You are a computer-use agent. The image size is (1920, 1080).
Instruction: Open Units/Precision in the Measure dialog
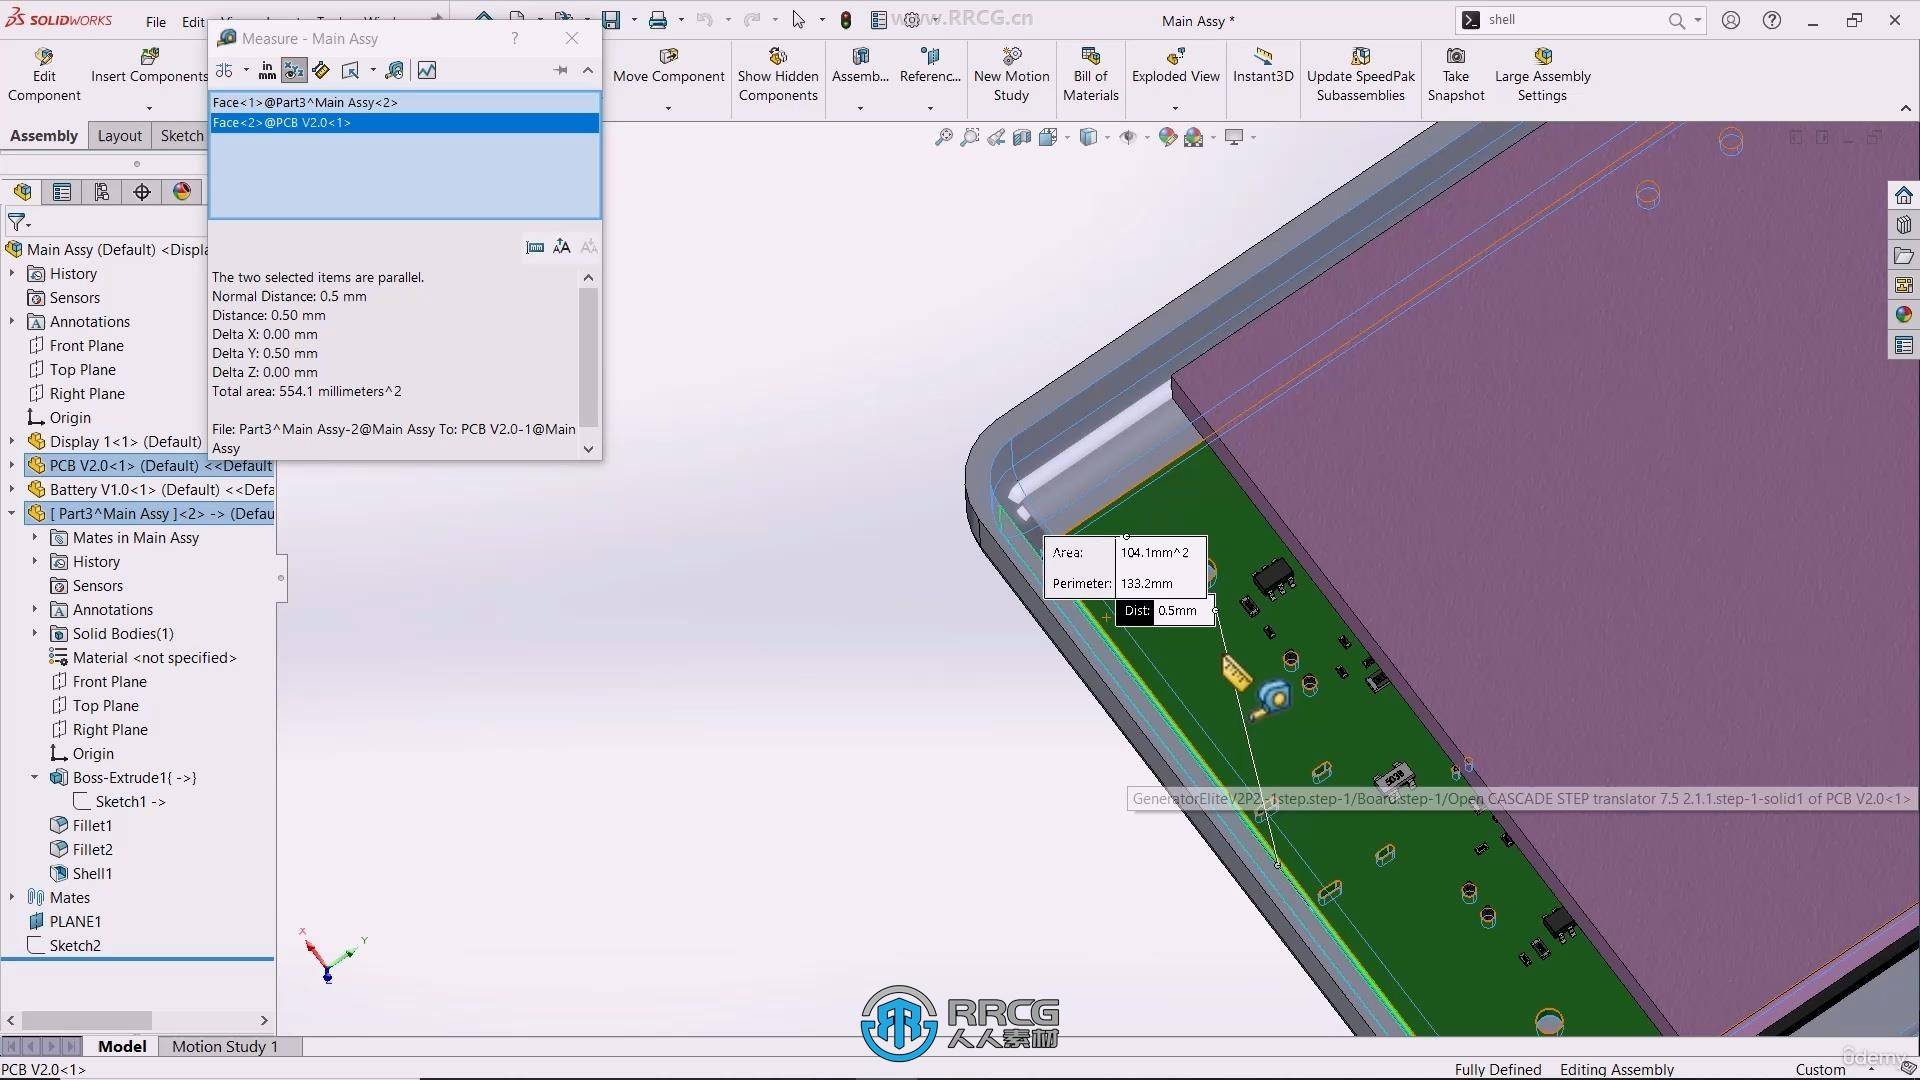(267, 70)
